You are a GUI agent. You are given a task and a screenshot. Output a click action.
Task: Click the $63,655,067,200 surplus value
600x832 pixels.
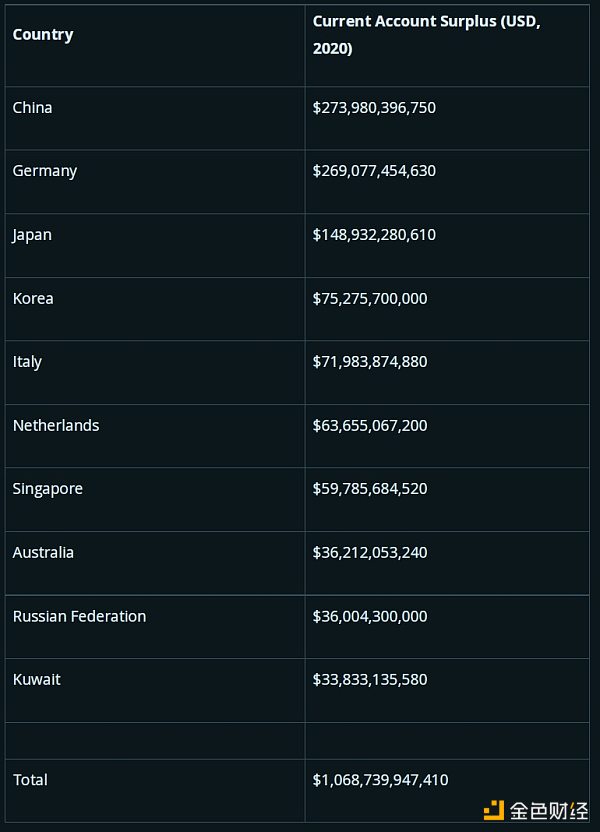370,425
